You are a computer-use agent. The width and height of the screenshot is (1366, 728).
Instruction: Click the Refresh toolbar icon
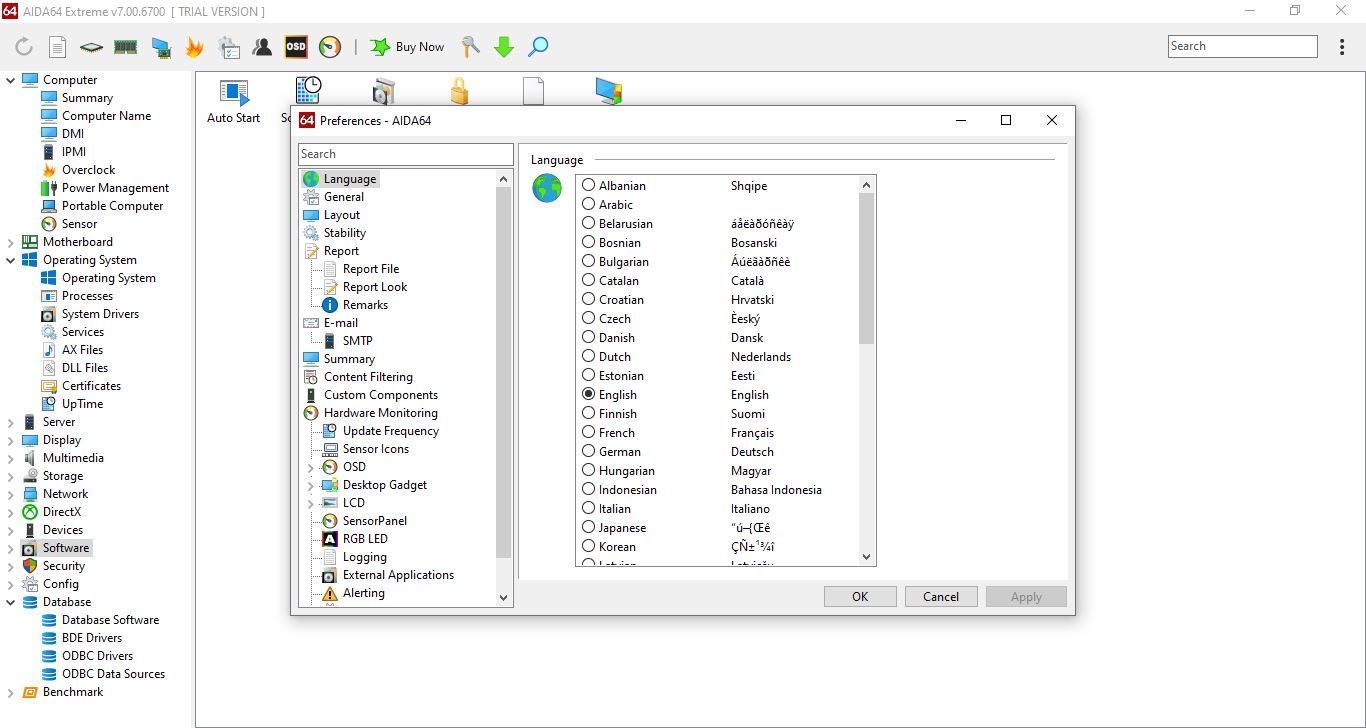click(x=24, y=46)
